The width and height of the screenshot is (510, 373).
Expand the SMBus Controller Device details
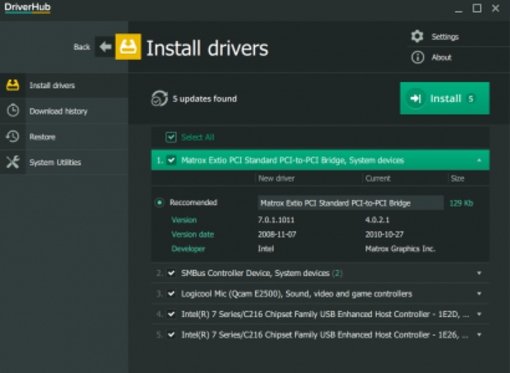pyautogui.click(x=479, y=273)
